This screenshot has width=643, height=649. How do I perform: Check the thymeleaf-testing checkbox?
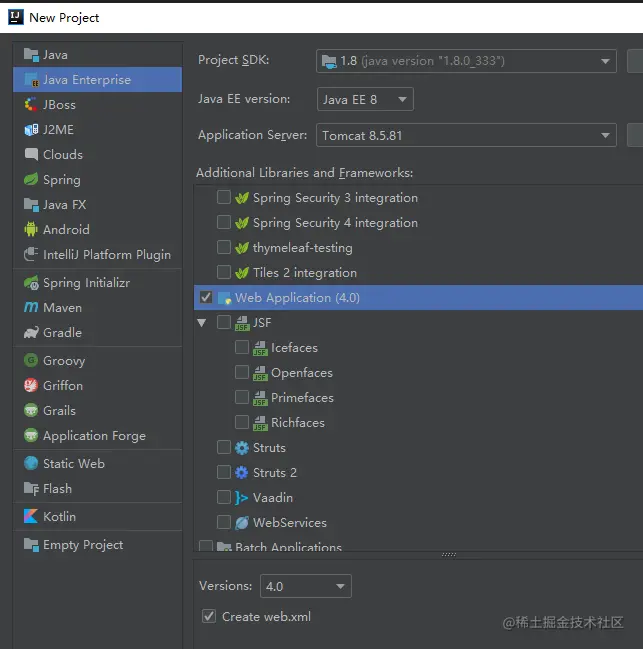[x=224, y=248]
